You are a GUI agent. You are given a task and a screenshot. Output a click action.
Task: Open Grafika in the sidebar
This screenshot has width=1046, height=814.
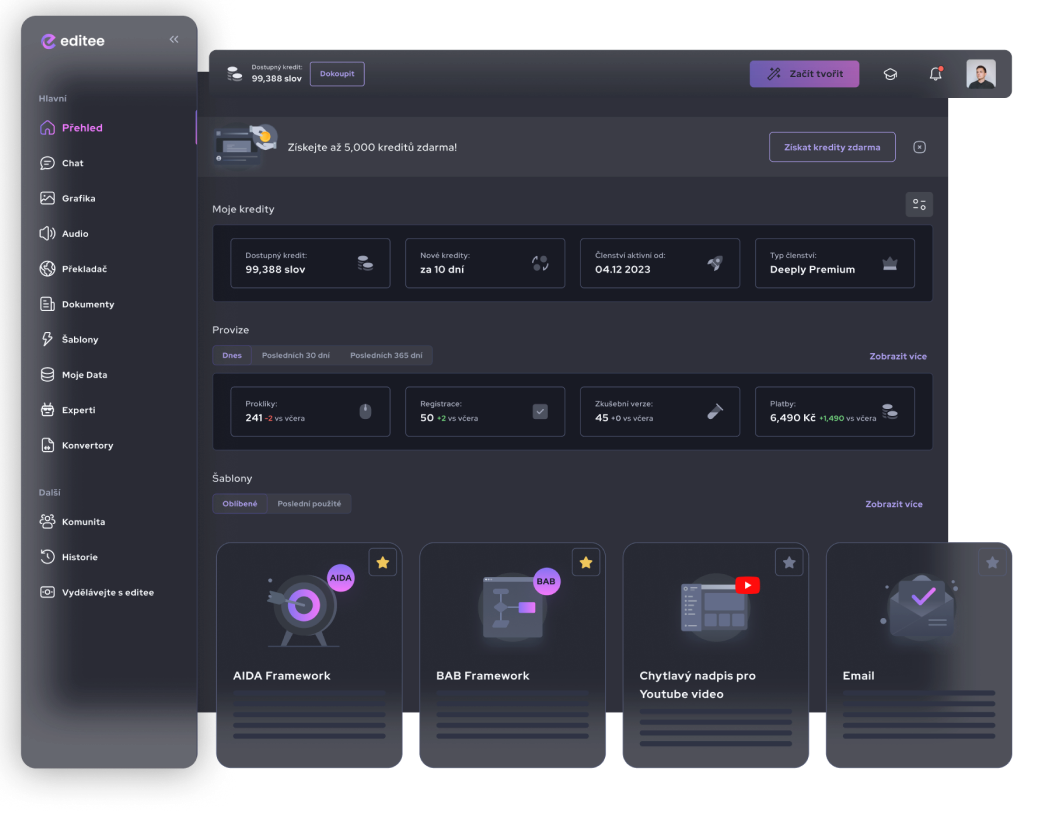(78, 198)
